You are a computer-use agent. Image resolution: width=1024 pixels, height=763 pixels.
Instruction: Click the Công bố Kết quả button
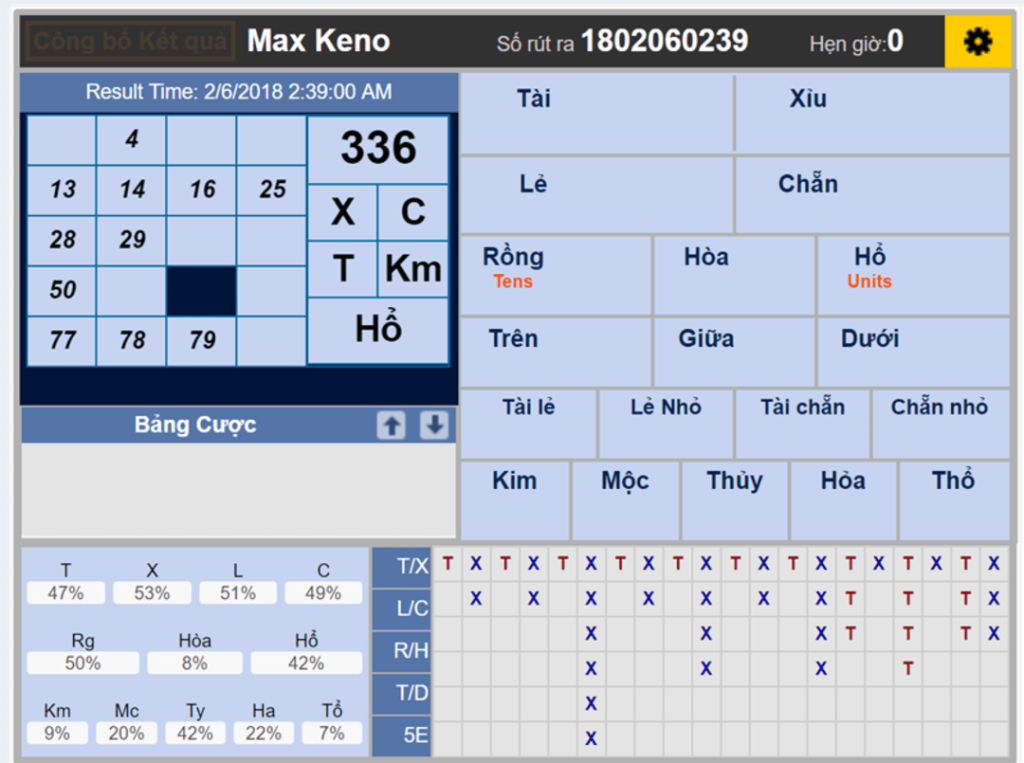coord(130,41)
